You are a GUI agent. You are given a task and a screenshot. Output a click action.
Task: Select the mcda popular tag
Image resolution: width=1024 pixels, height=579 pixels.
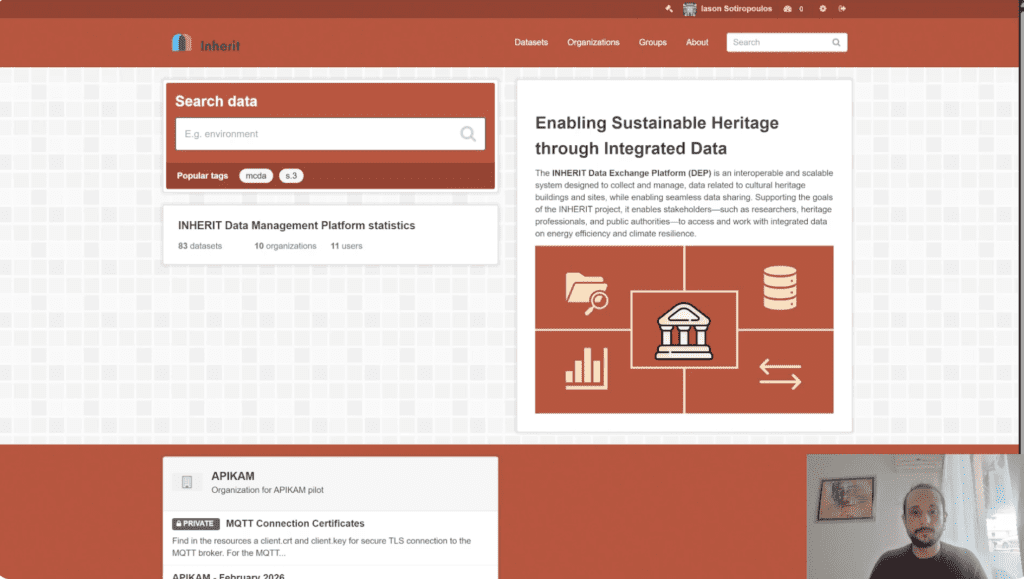(x=256, y=176)
